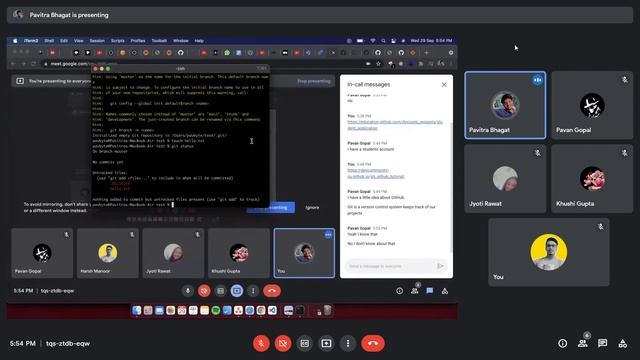640x360 pixels.
Task: Open the Scripts menu in shared screen
Action: (x=118, y=41)
